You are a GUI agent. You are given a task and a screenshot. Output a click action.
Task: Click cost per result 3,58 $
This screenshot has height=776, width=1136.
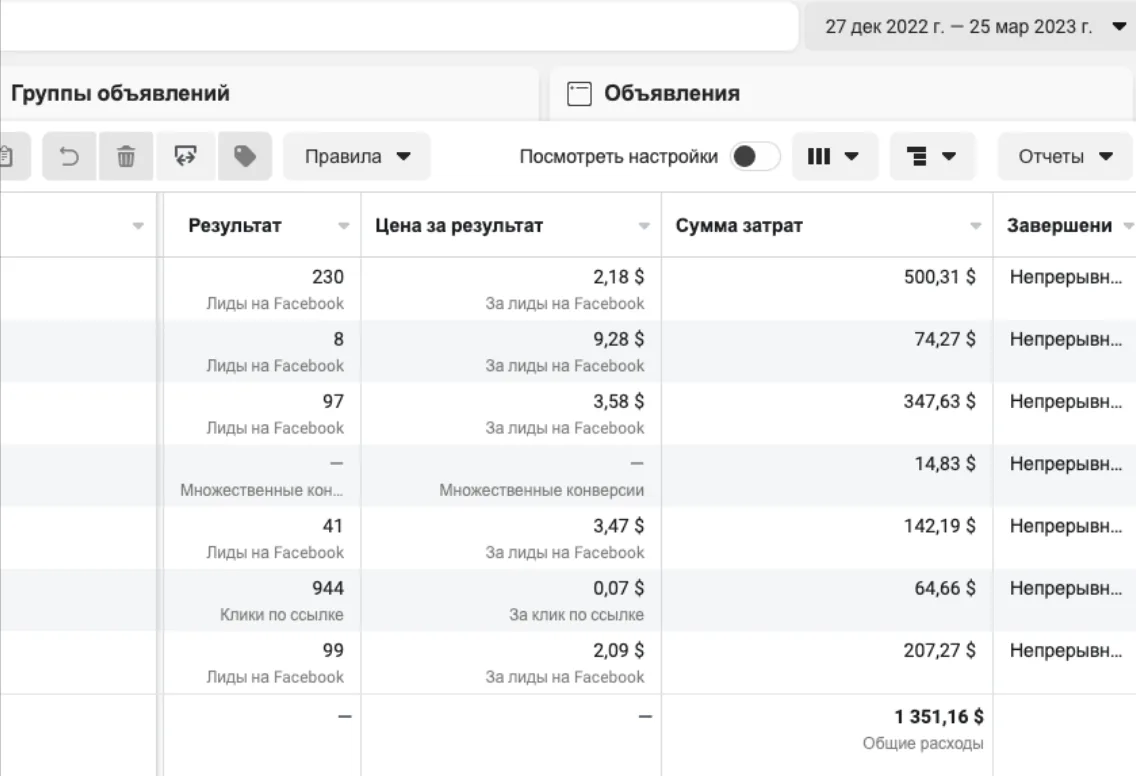click(x=618, y=401)
